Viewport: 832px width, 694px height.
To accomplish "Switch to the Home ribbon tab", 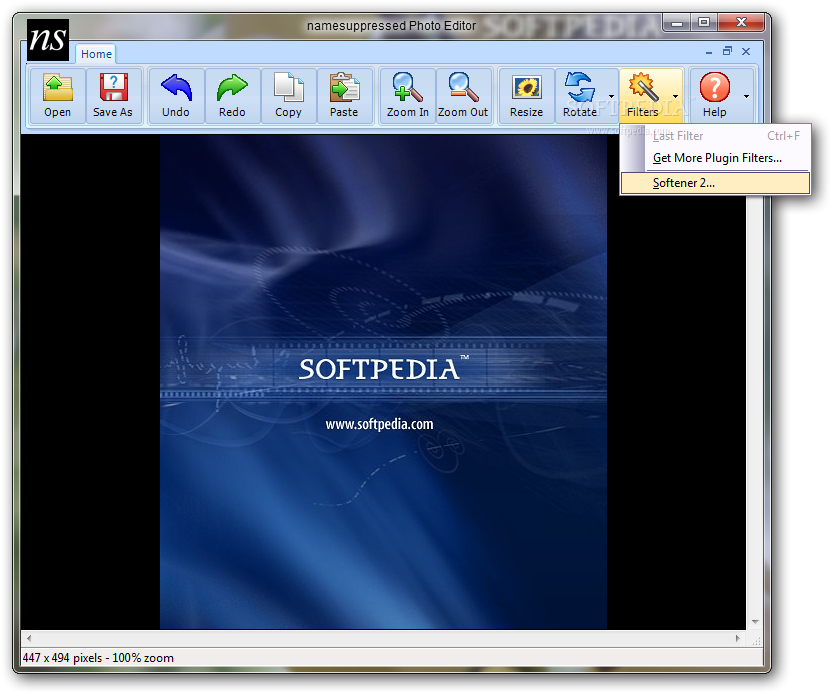I will (96, 54).
